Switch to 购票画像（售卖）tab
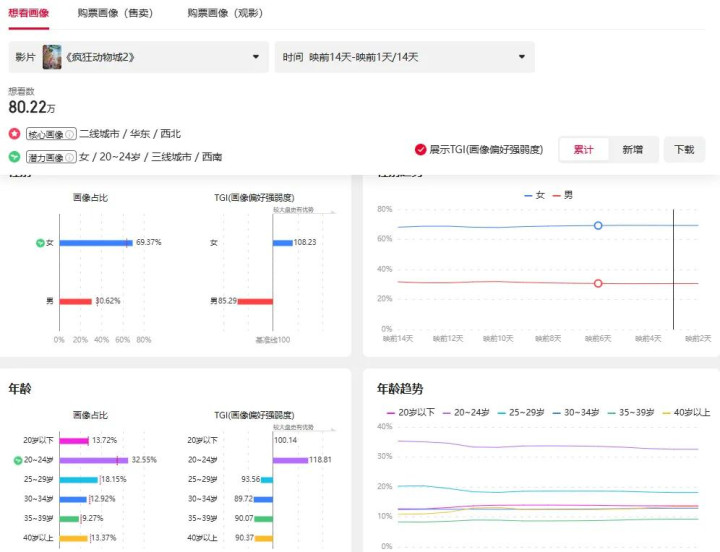The height and width of the screenshot is (552, 720). [114, 13]
